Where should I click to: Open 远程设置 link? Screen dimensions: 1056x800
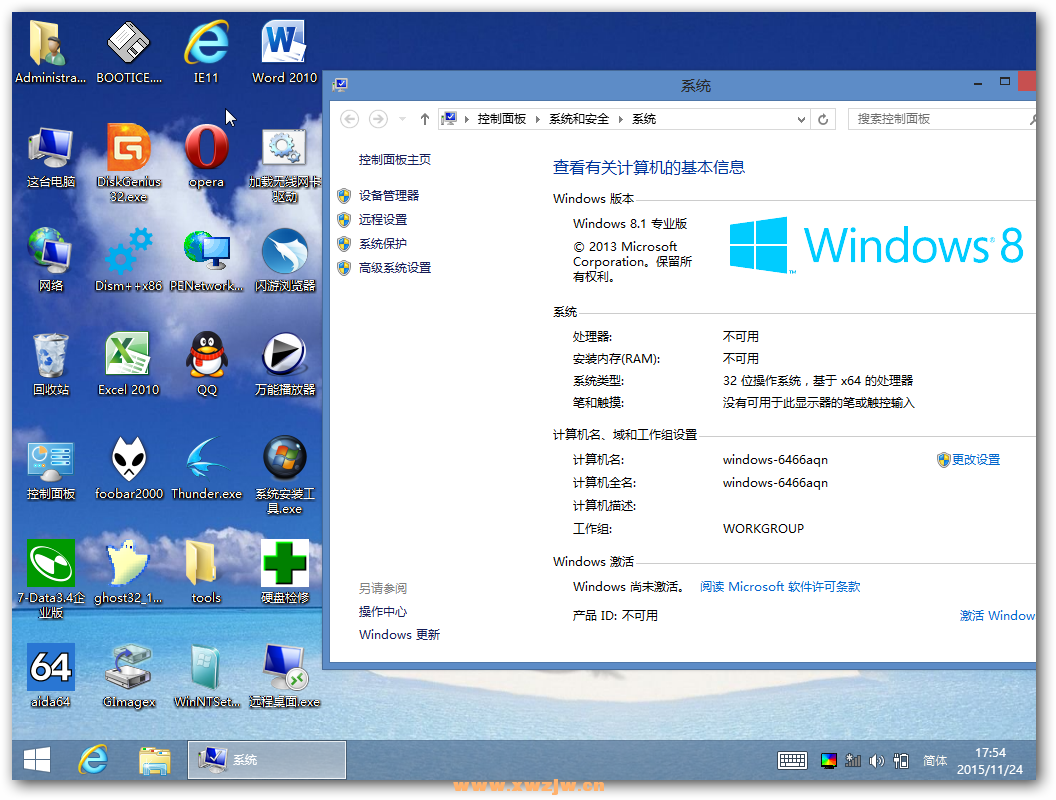[383, 220]
